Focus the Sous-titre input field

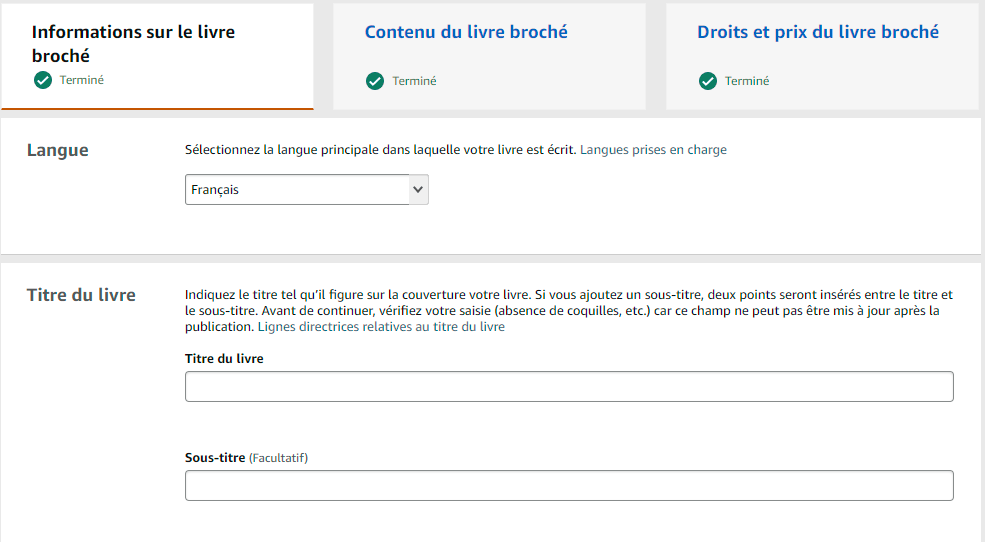click(569, 485)
